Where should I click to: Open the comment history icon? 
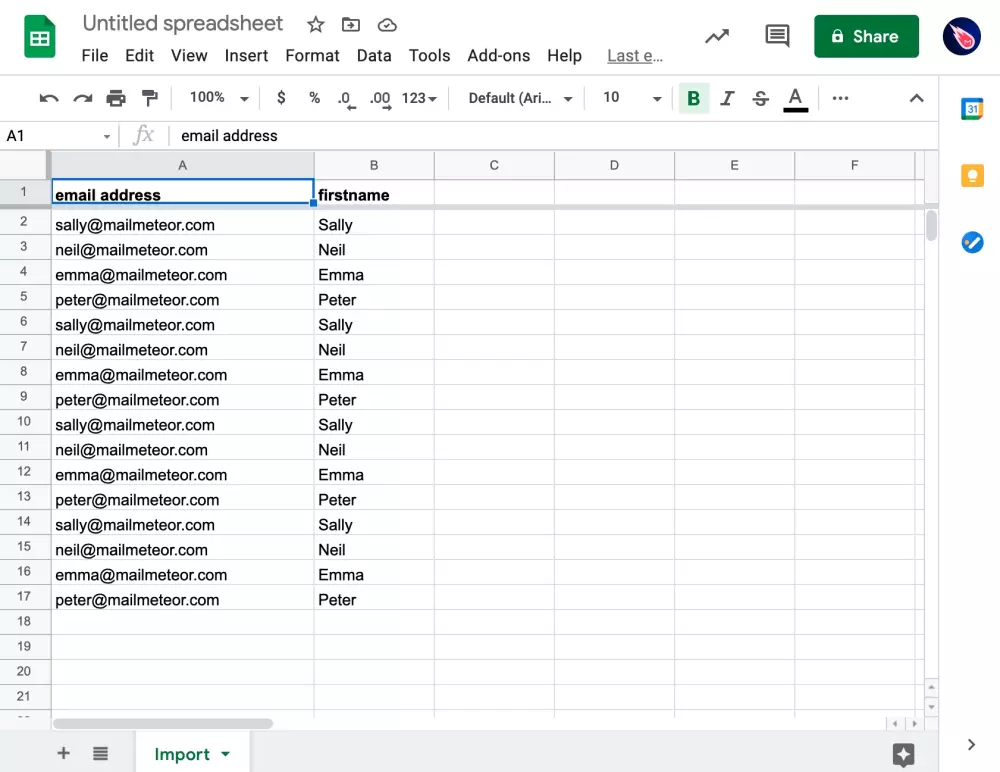point(777,37)
